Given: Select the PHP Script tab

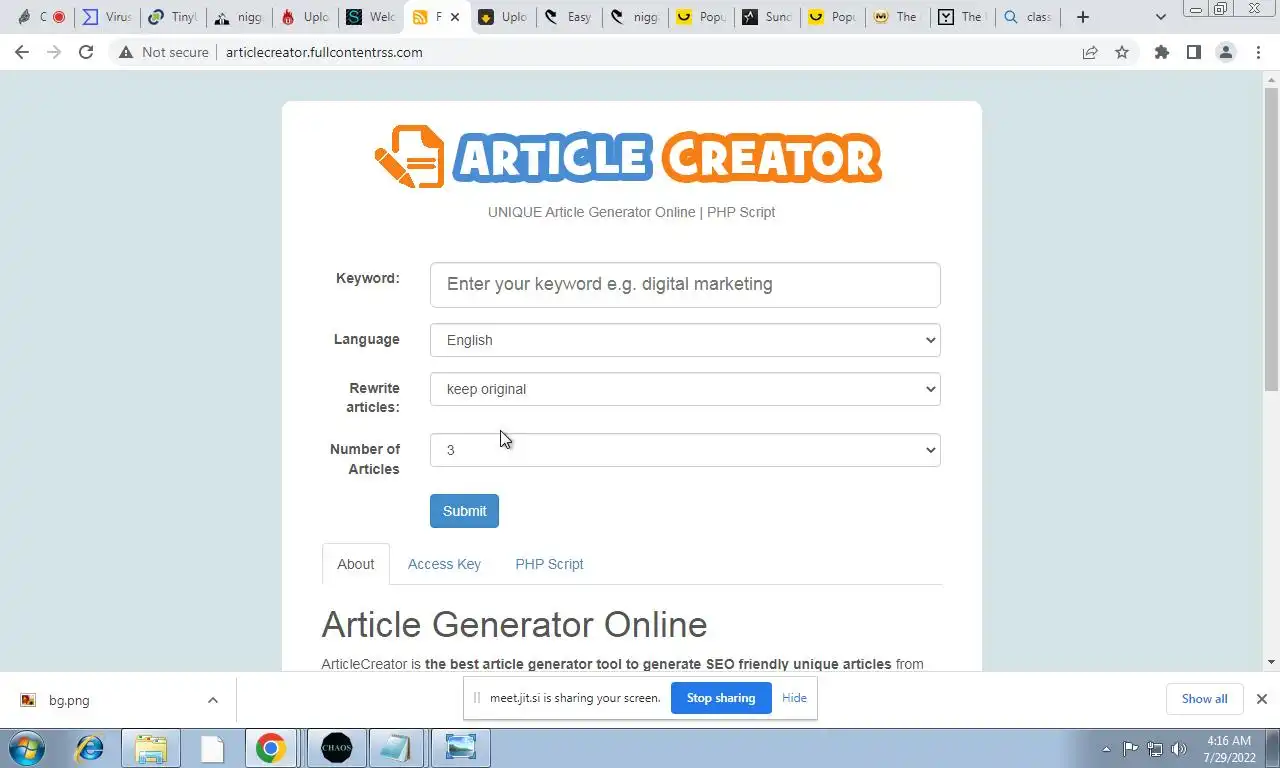Looking at the screenshot, I should 549,564.
